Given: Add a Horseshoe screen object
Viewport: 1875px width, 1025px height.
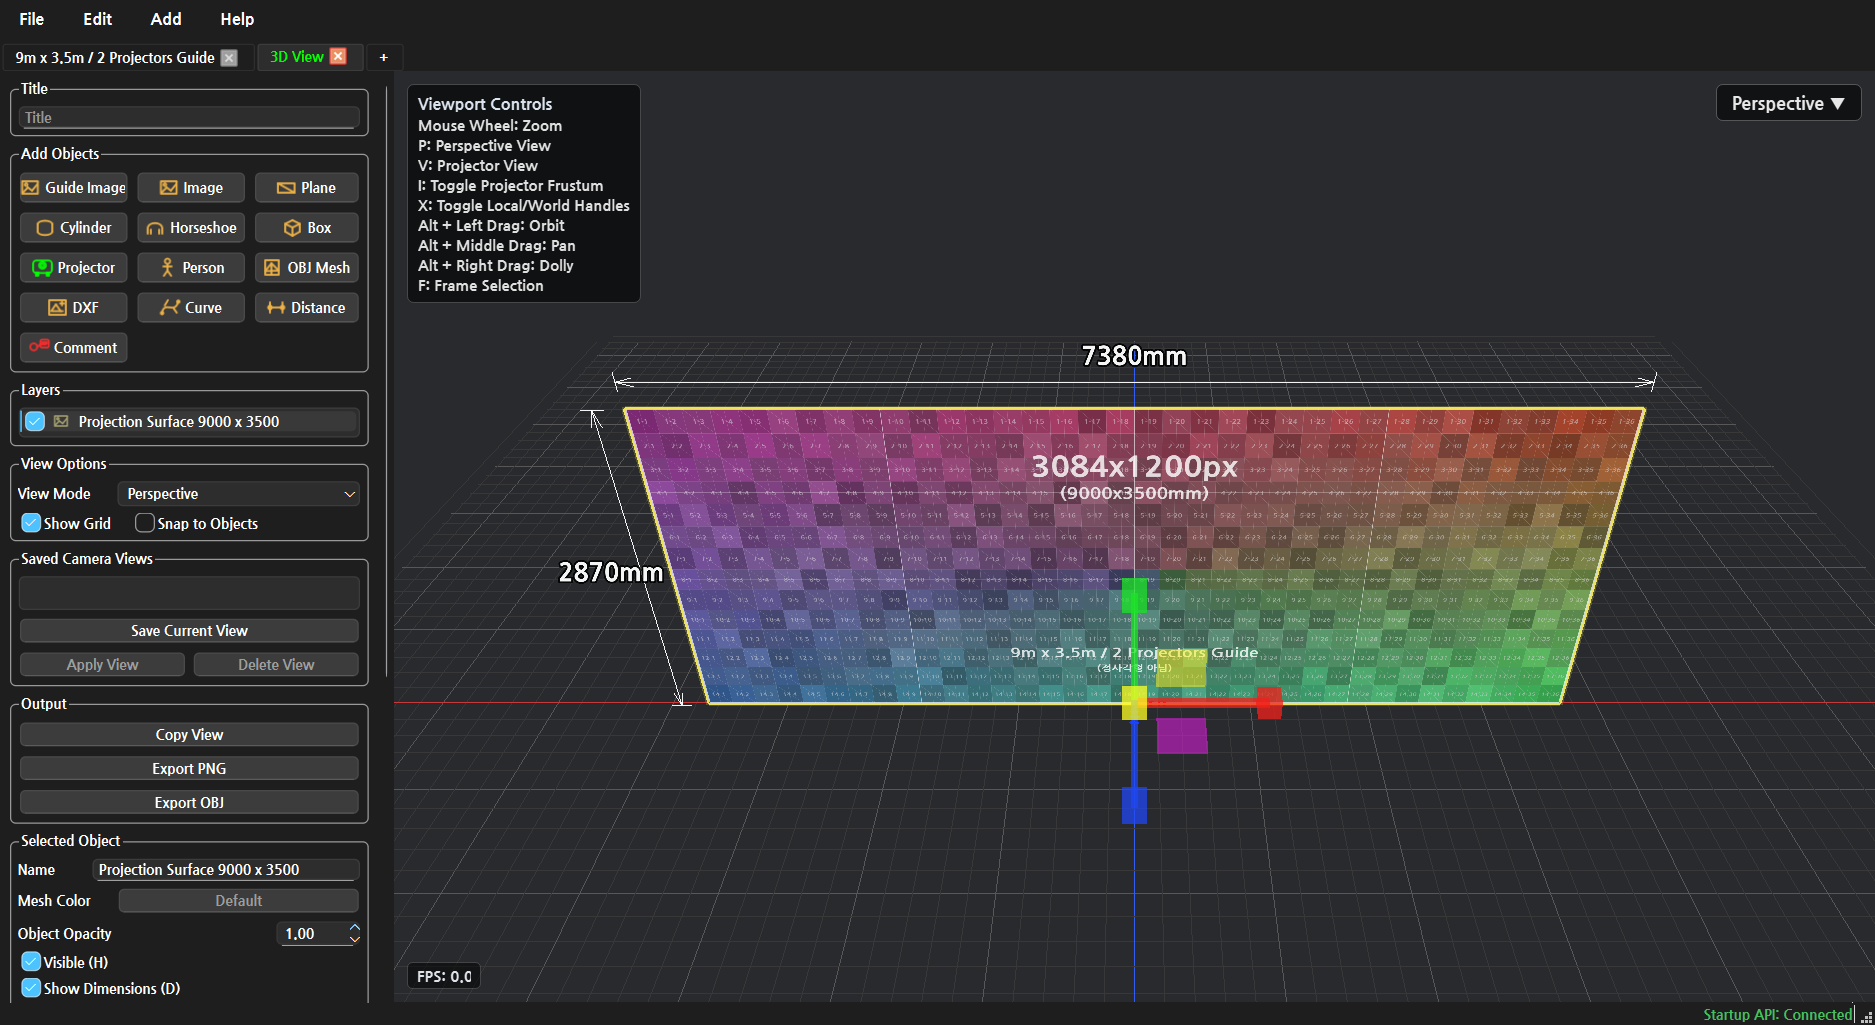Looking at the screenshot, I should 190,228.
